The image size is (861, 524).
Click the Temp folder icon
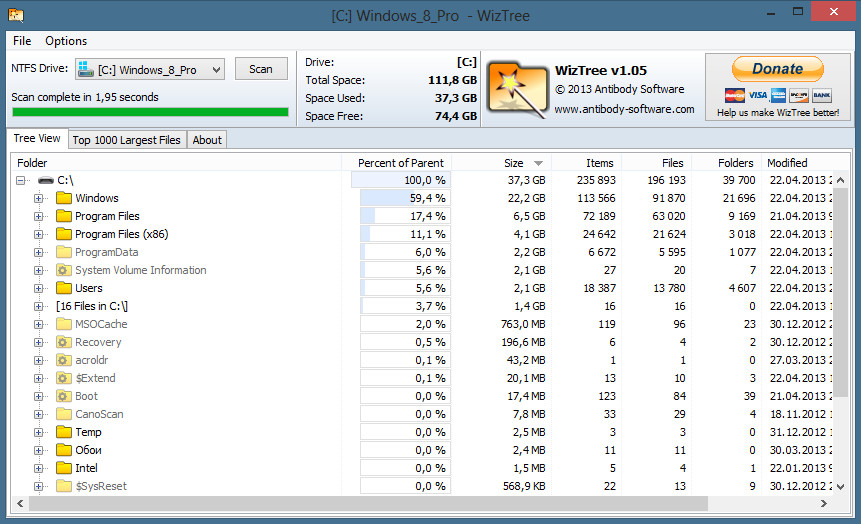[x=64, y=432]
